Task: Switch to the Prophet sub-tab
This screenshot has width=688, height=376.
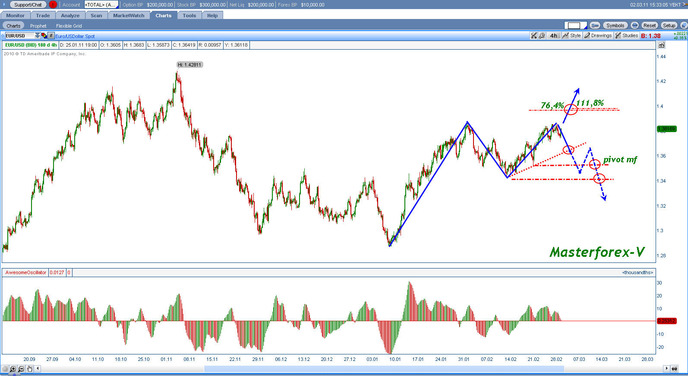Action: 38,26
